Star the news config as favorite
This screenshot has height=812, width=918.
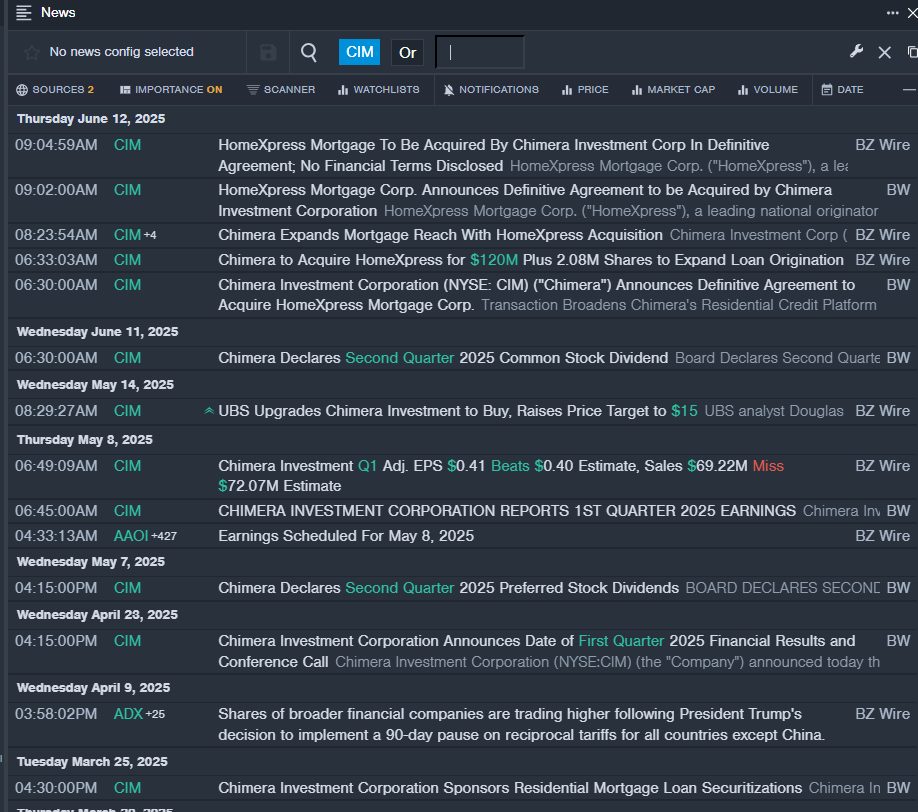(32, 52)
